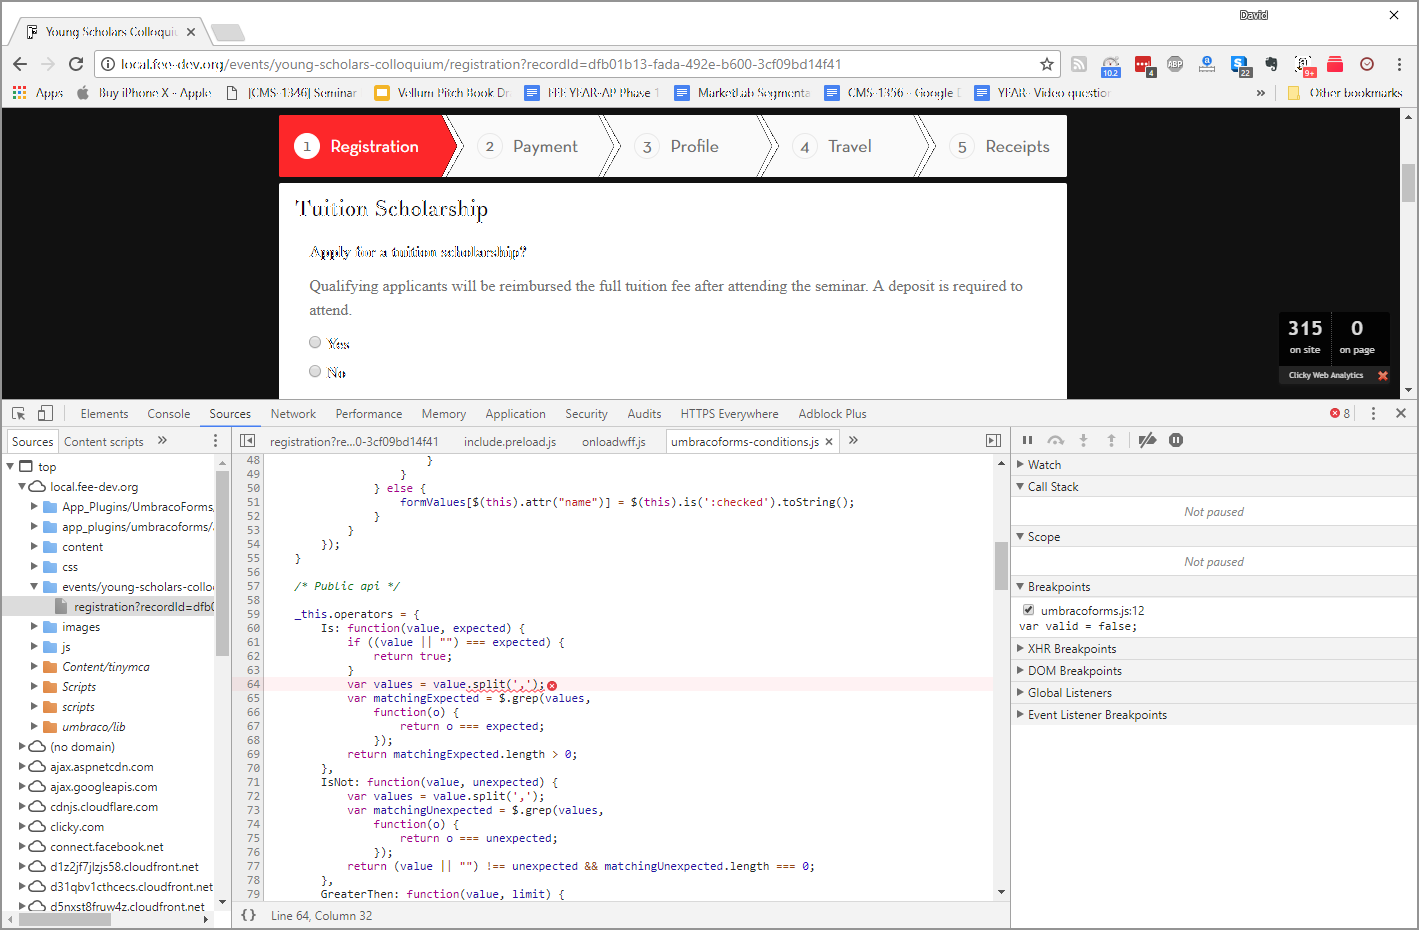Open the Content scripts navigator tab
The image size is (1419, 930).
click(104, 441)
